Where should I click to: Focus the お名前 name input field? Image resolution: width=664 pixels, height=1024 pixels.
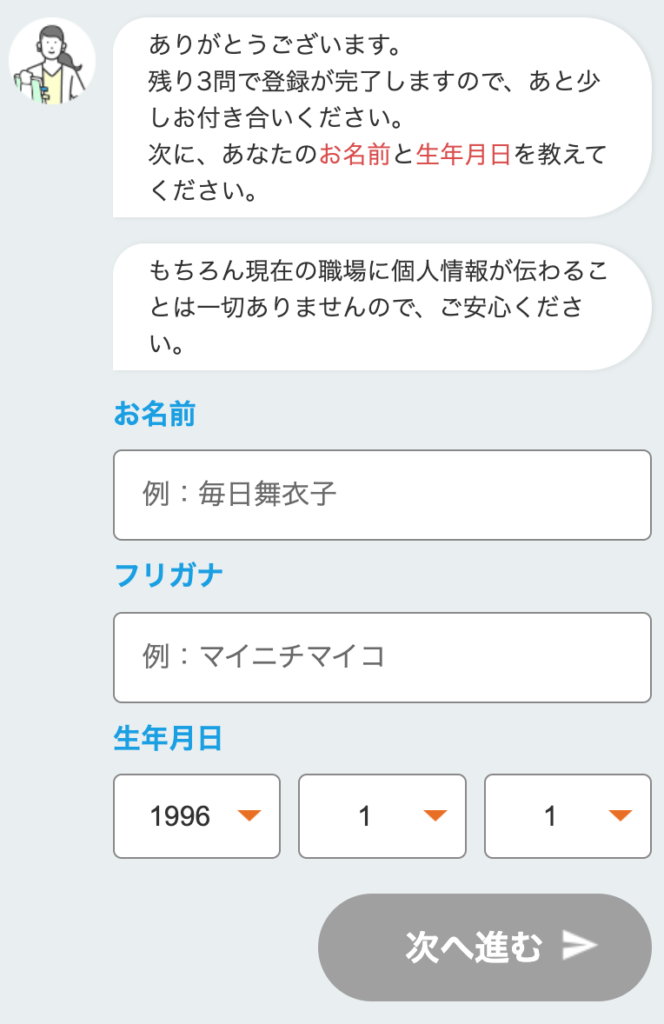click(x=382, y=495)
